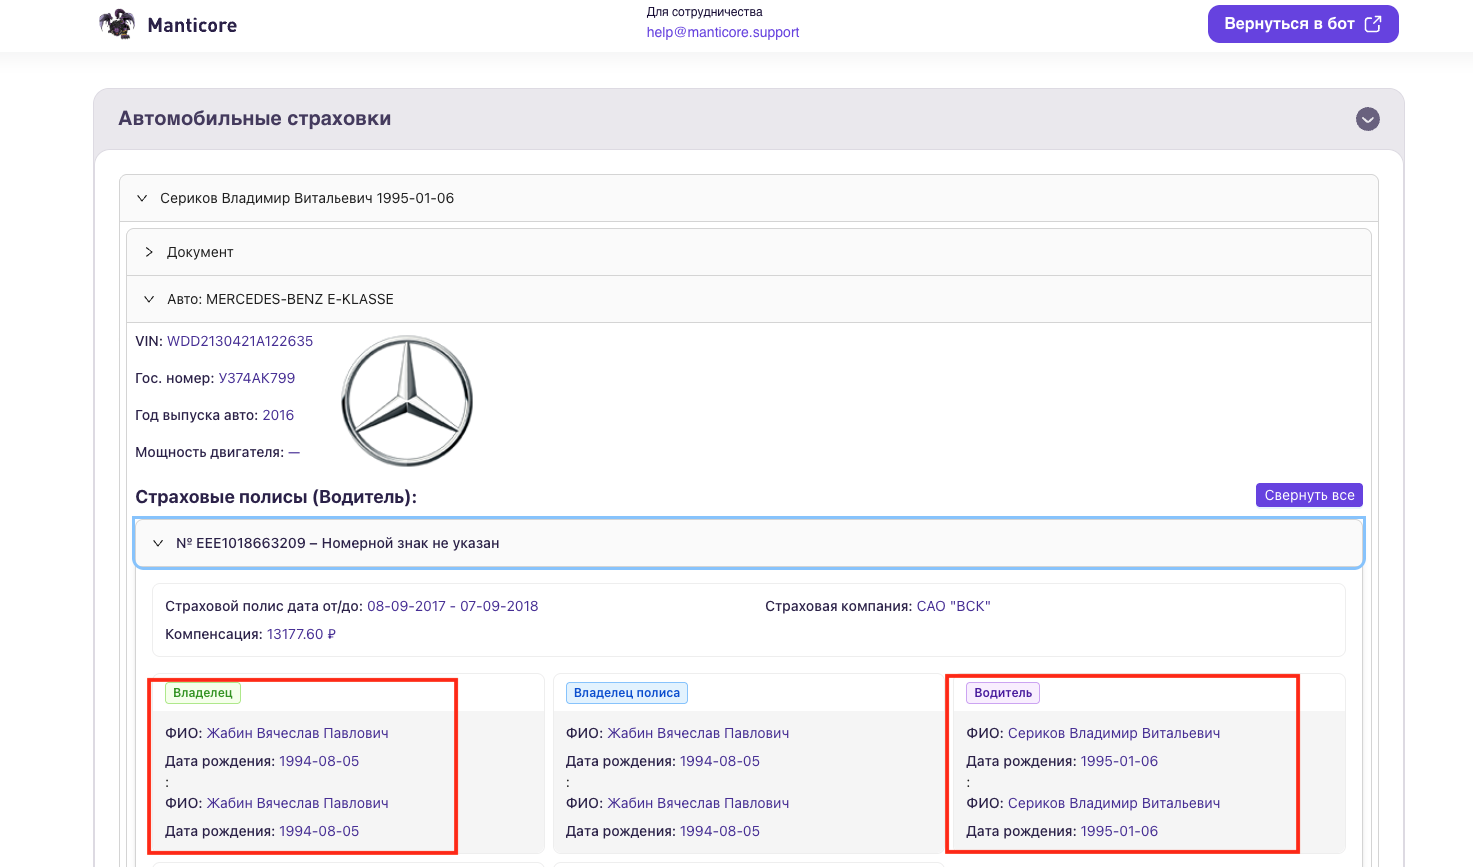Click the Автомобильные страховки heading
Image resolution: width=1473 pixels, height=867 pixels.
pos(255,118)
